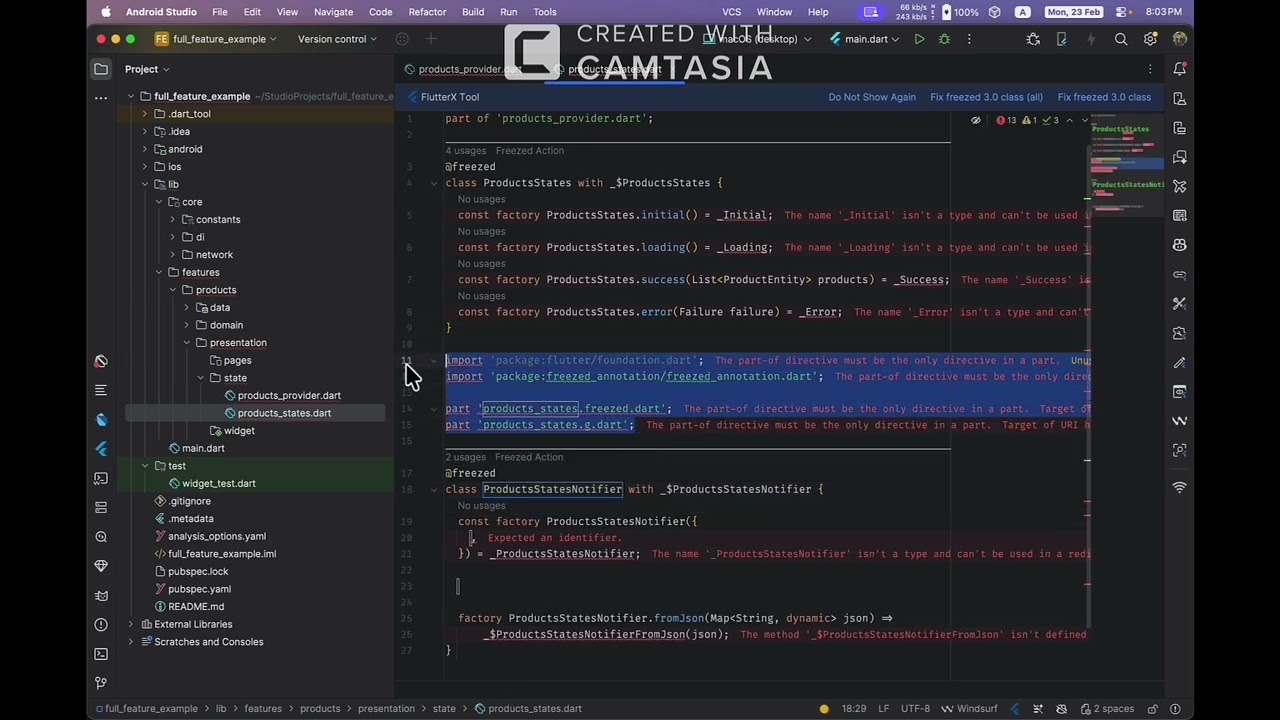
Task: Open the Build menu
Action: (x=473, y=12)
